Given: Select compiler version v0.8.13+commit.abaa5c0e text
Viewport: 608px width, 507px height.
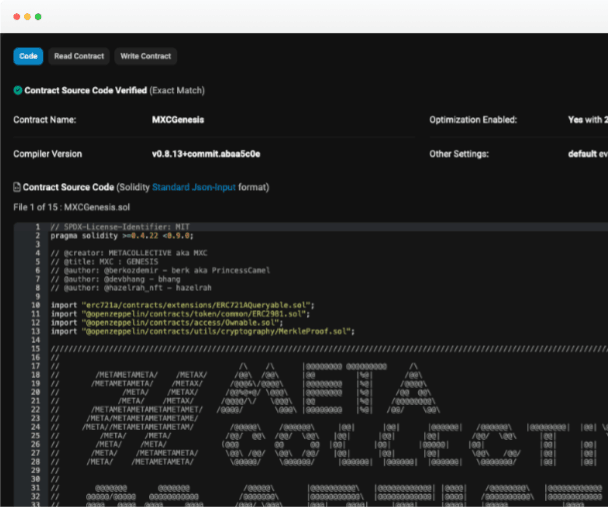Looking at the screenshot, I should click(206, 154).
